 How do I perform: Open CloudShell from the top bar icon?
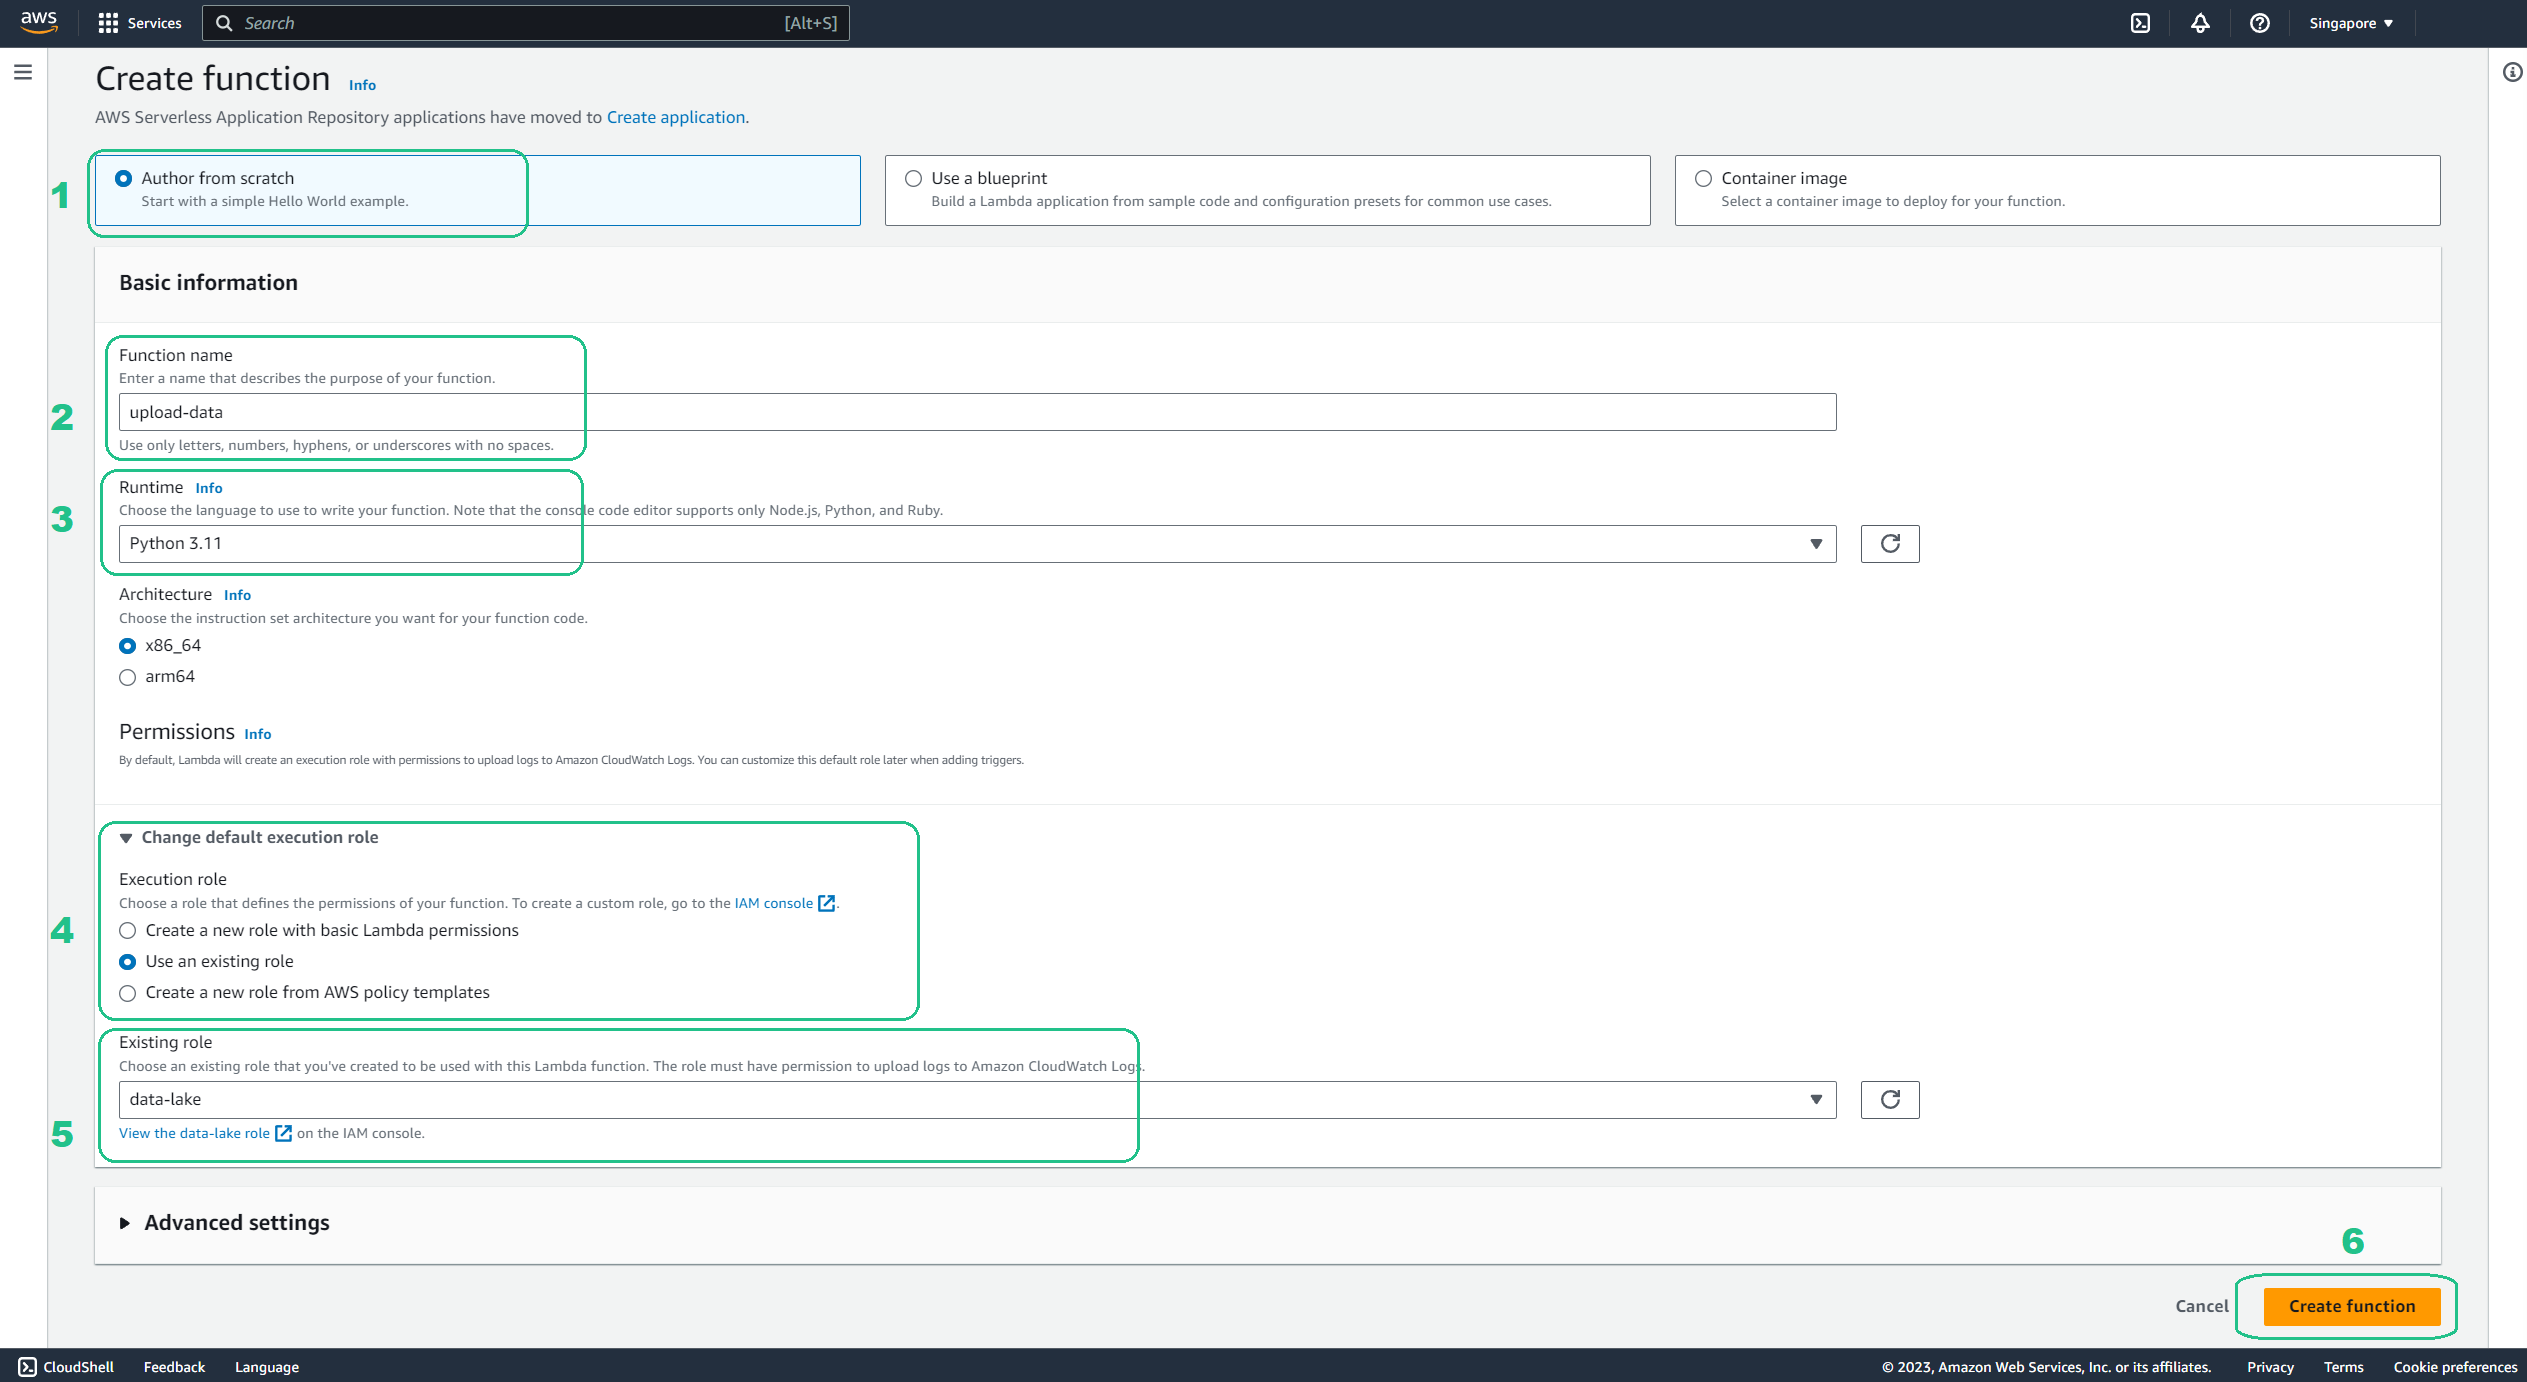(2140, 23)
